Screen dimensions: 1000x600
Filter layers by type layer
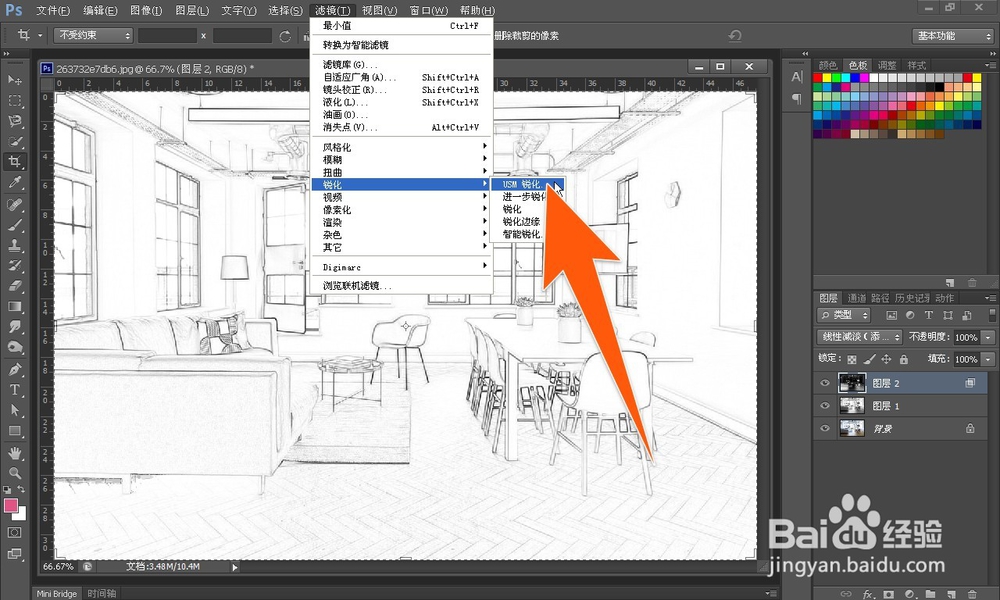click(x=929, y=315)
